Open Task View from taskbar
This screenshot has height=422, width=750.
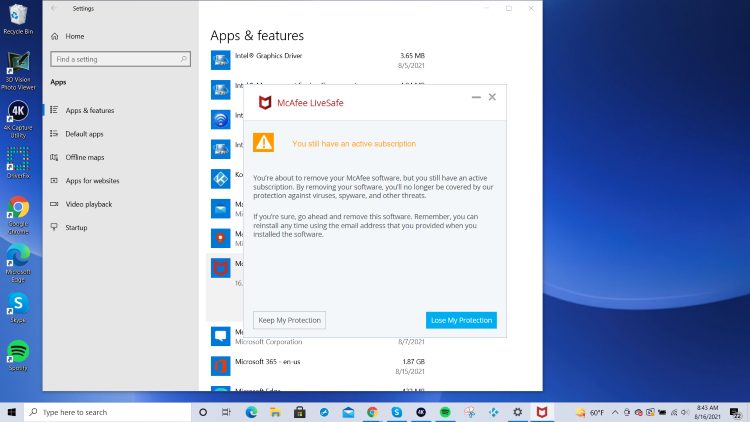click(226, 412)
